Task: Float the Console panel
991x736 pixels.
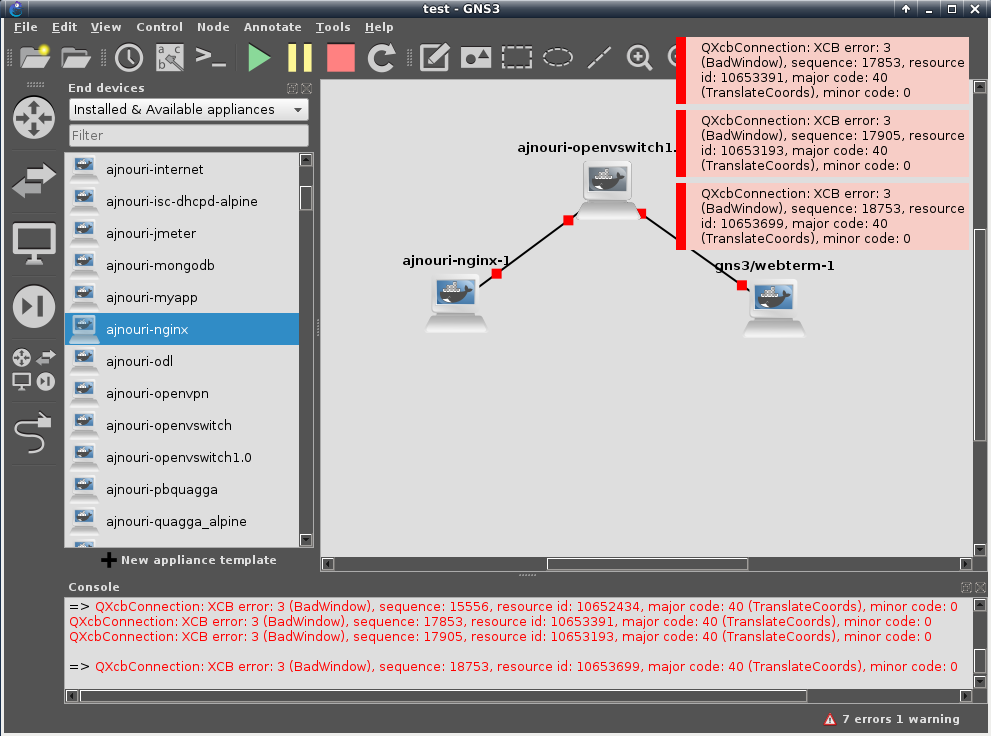Action: (x=966, y=588)
